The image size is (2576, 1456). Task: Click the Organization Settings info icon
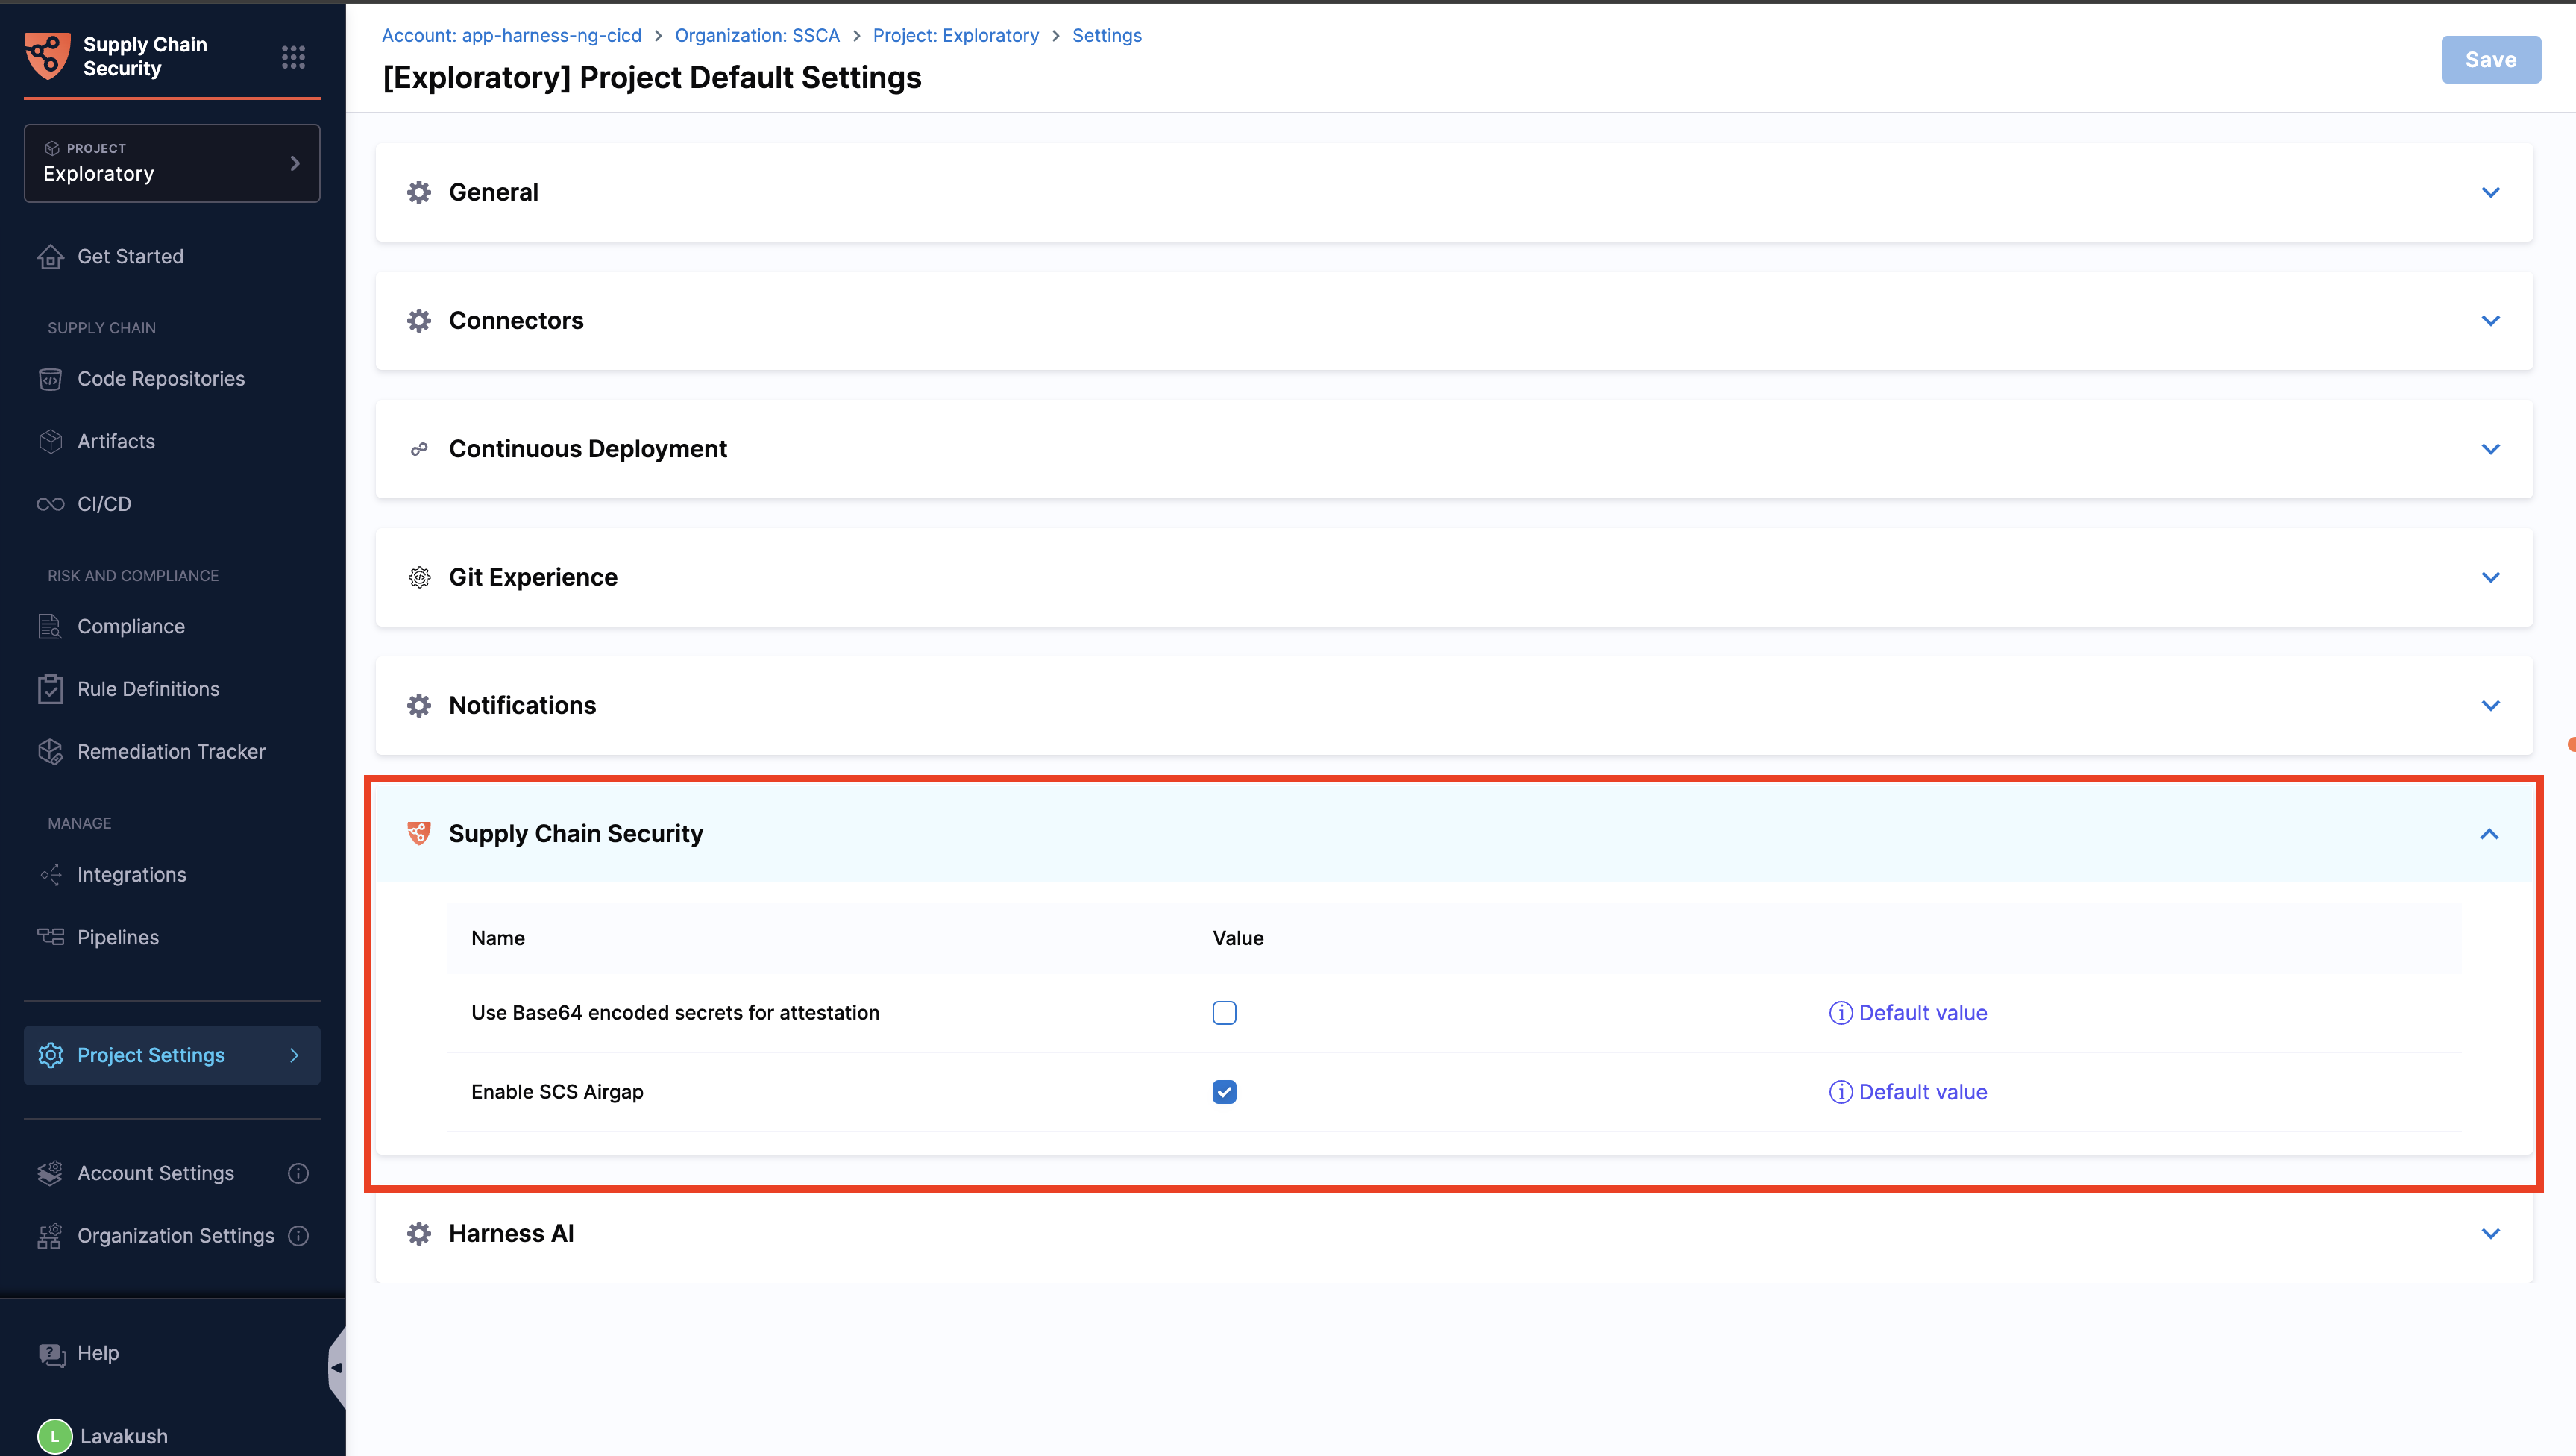click(x=298, y=1236)
